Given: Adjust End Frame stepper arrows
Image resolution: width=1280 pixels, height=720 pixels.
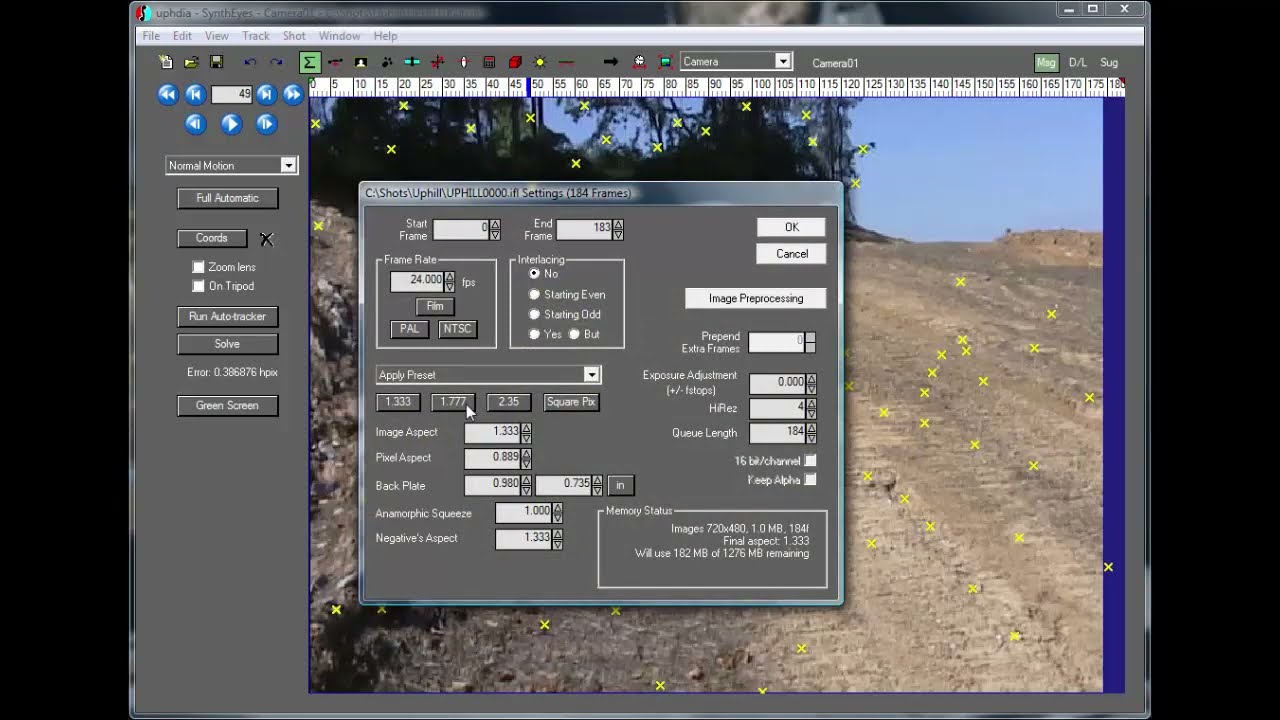Looking at the screenshot, I should (x=618, y=229).
